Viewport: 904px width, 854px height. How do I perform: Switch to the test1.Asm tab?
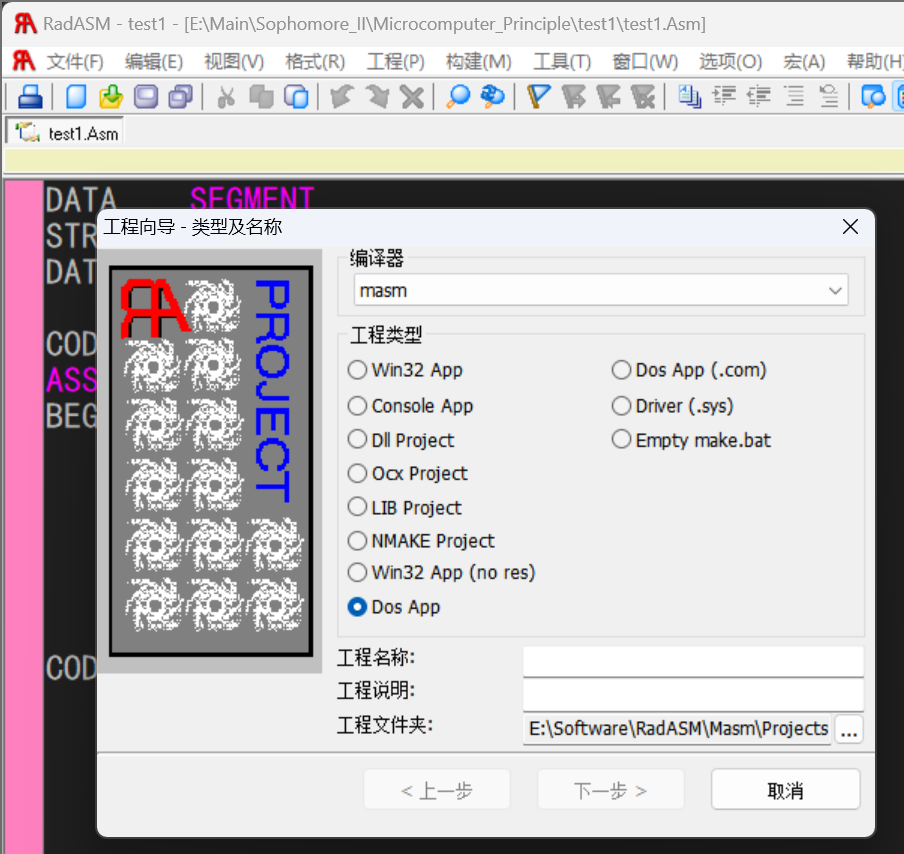point(66,133)
